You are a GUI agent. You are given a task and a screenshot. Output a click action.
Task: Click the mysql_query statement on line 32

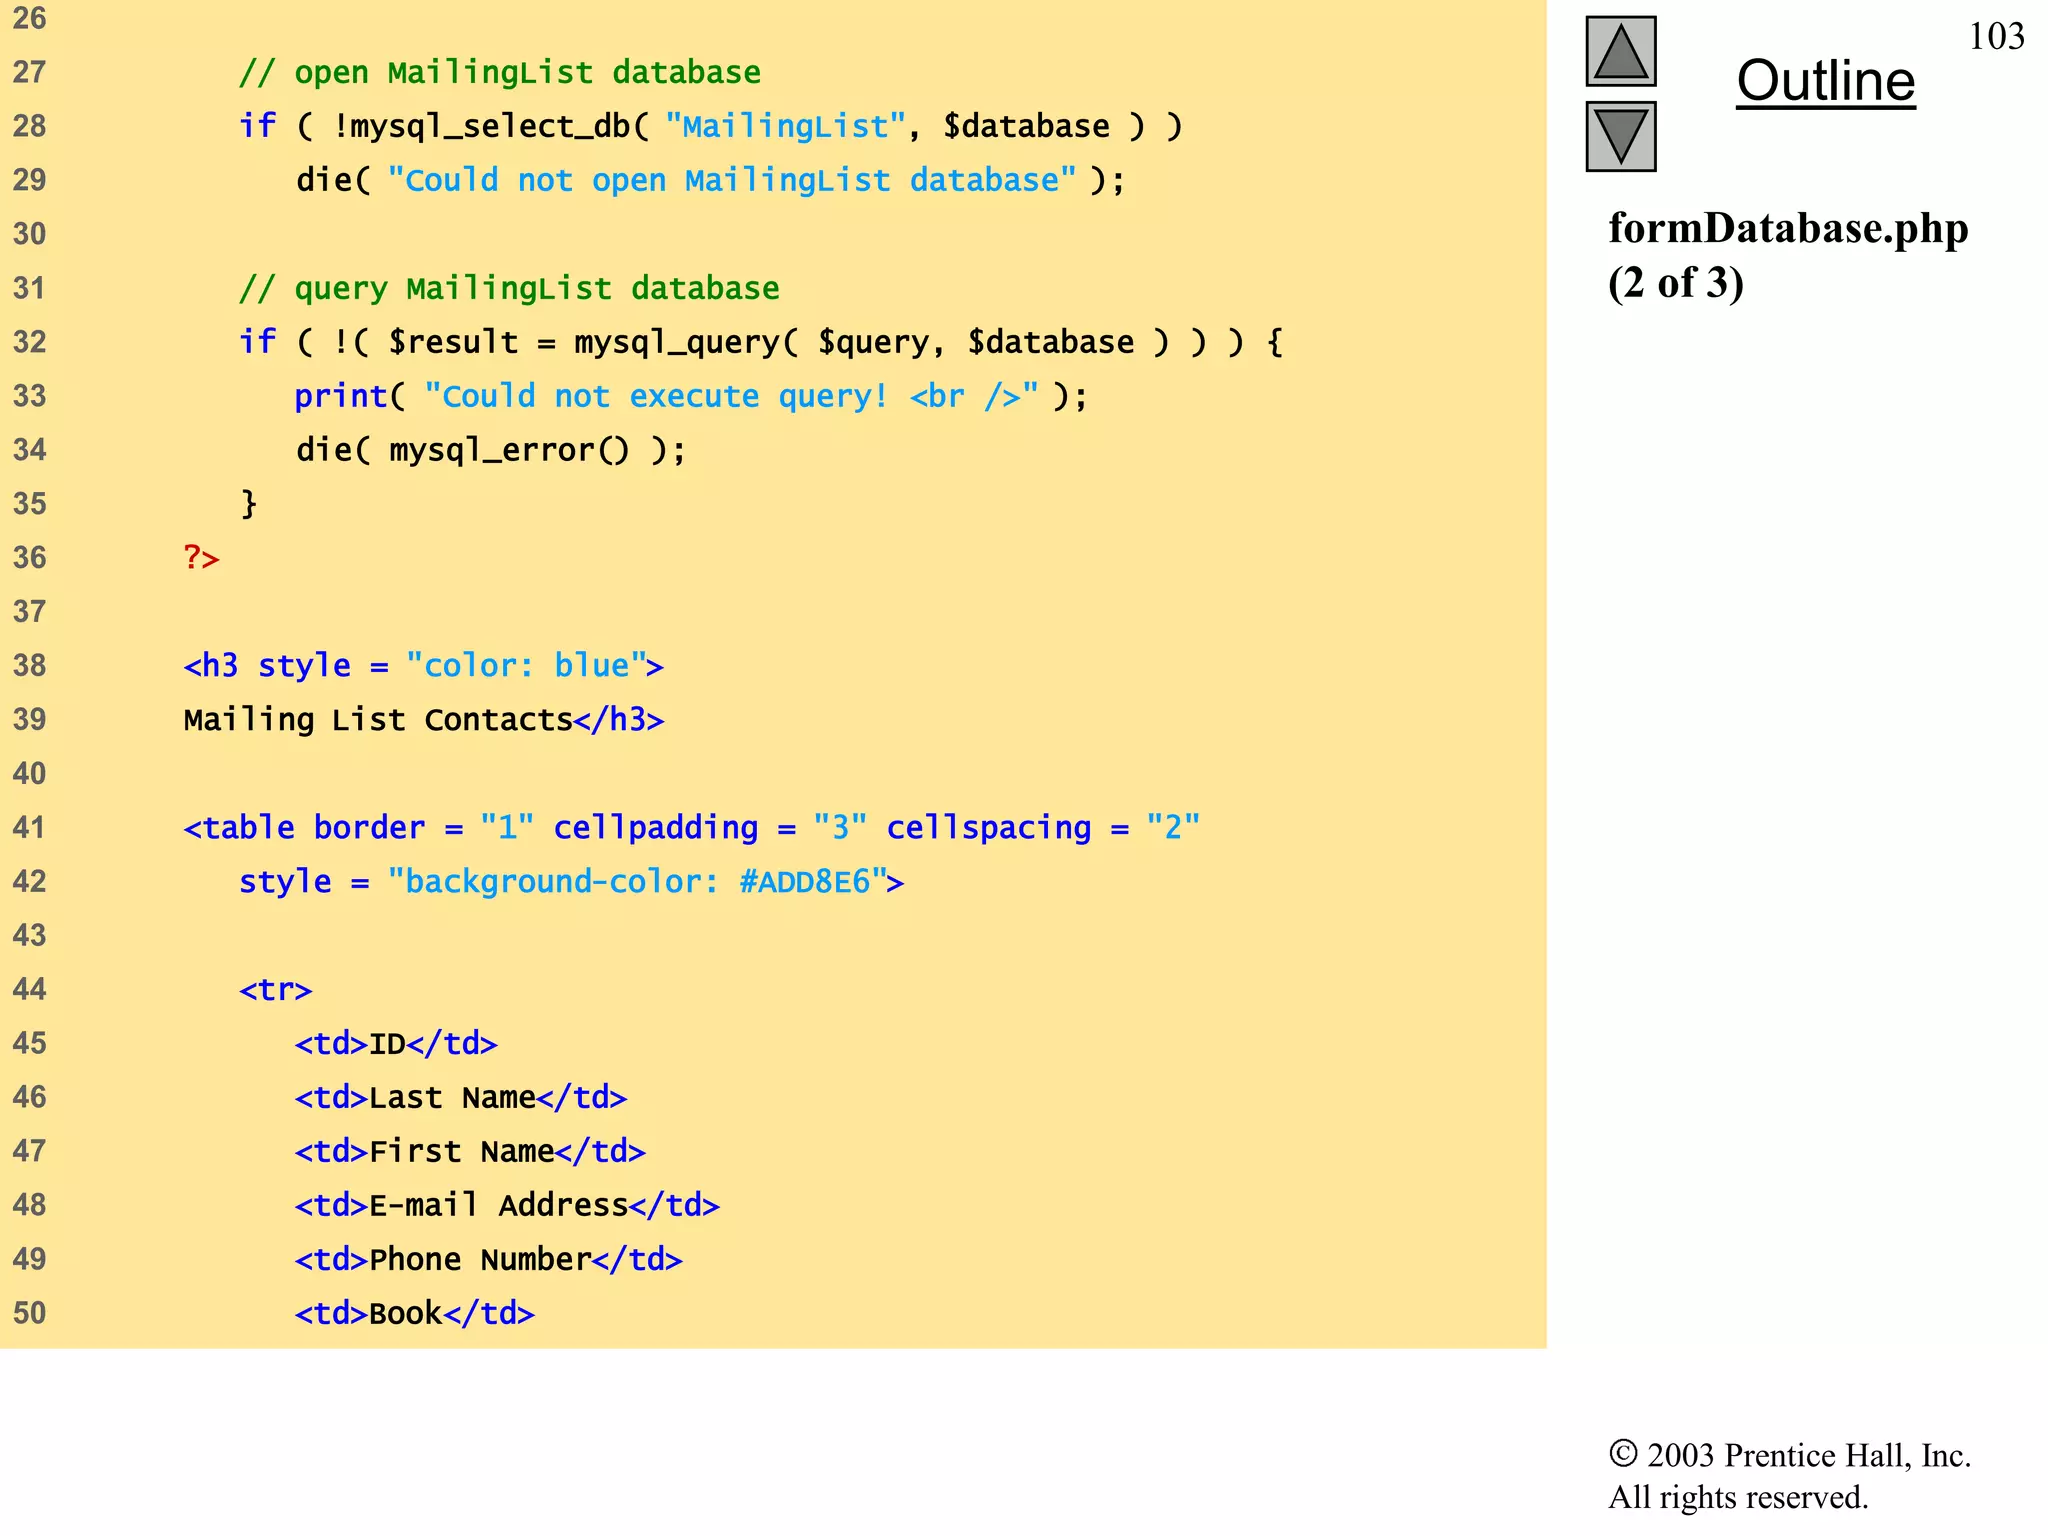(761, 343)
